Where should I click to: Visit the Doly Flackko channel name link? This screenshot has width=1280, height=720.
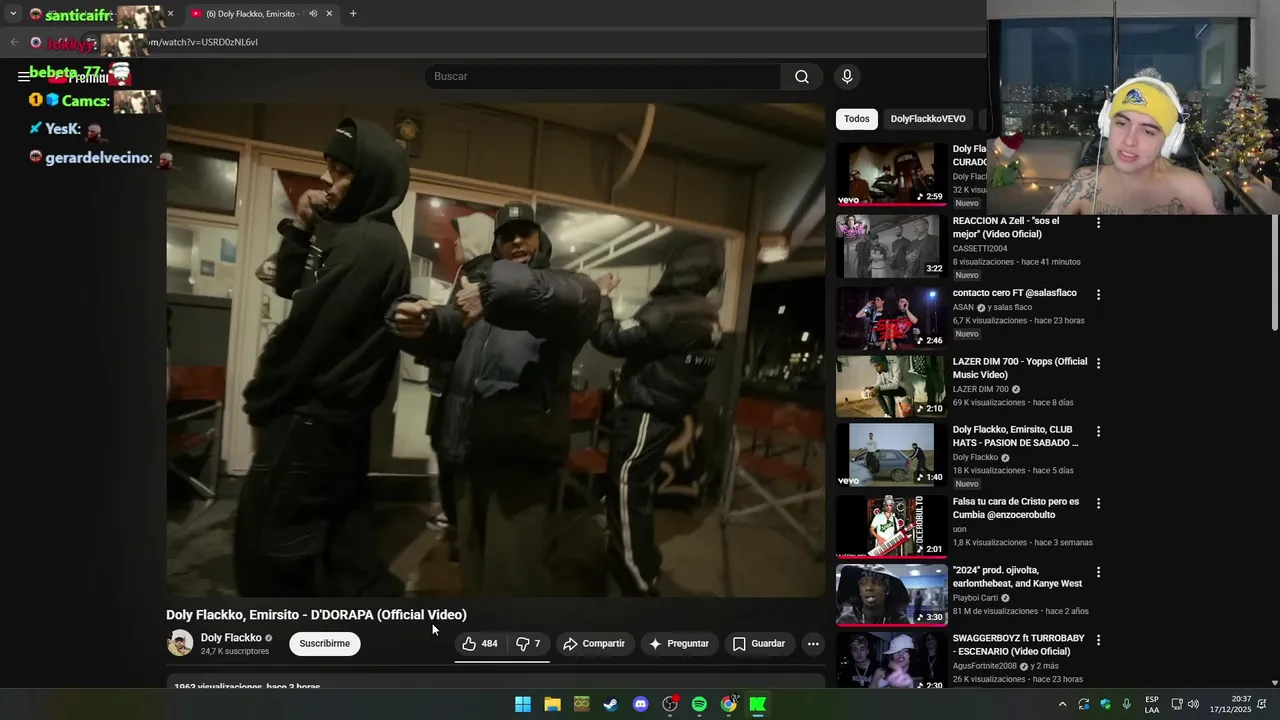231,638
